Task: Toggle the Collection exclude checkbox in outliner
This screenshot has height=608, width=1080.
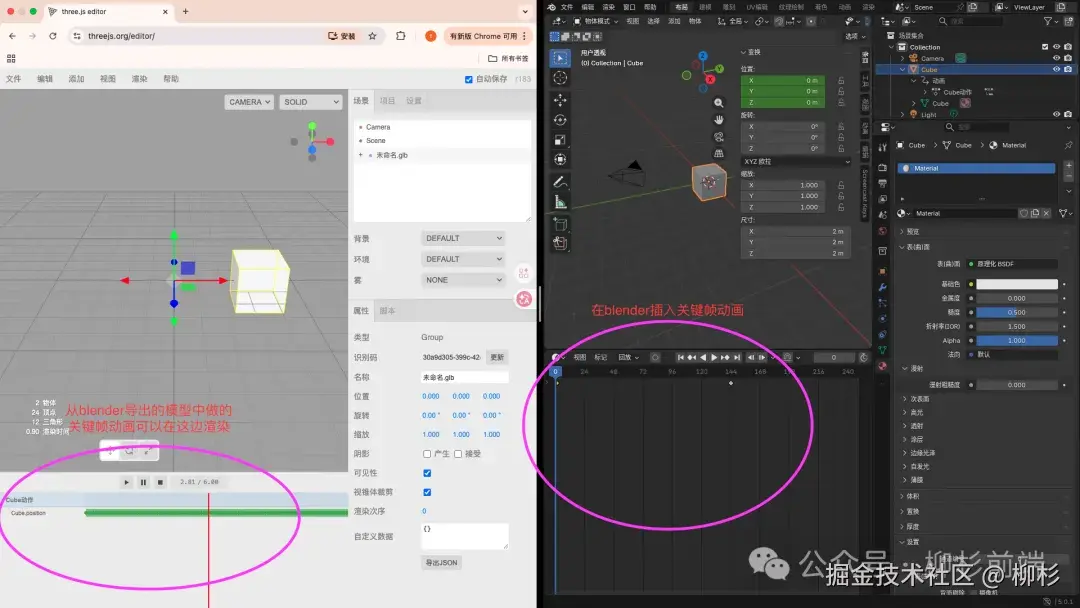Action: tap(1045, 48)
